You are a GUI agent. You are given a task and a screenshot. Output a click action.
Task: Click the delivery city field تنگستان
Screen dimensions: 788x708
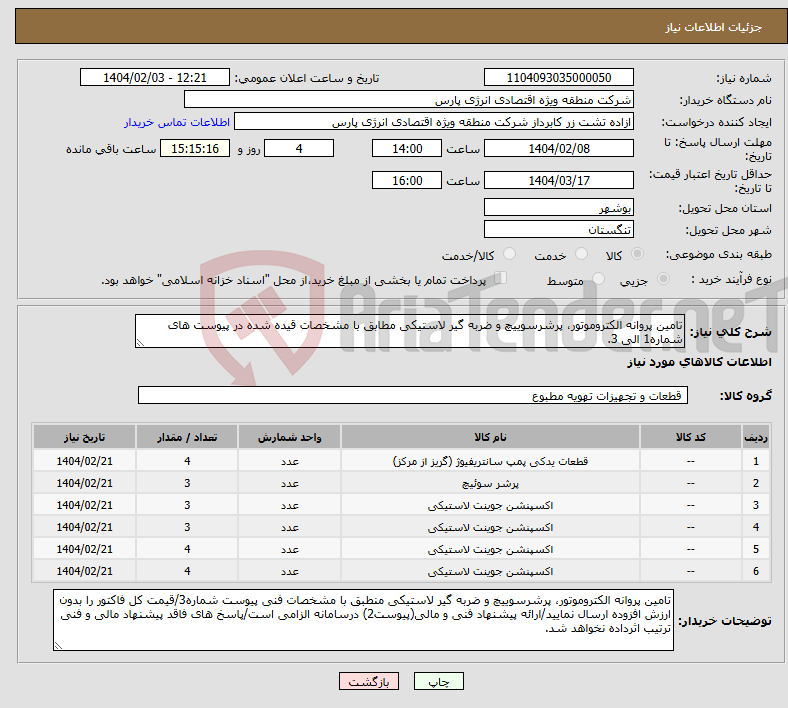pos(558,230)
